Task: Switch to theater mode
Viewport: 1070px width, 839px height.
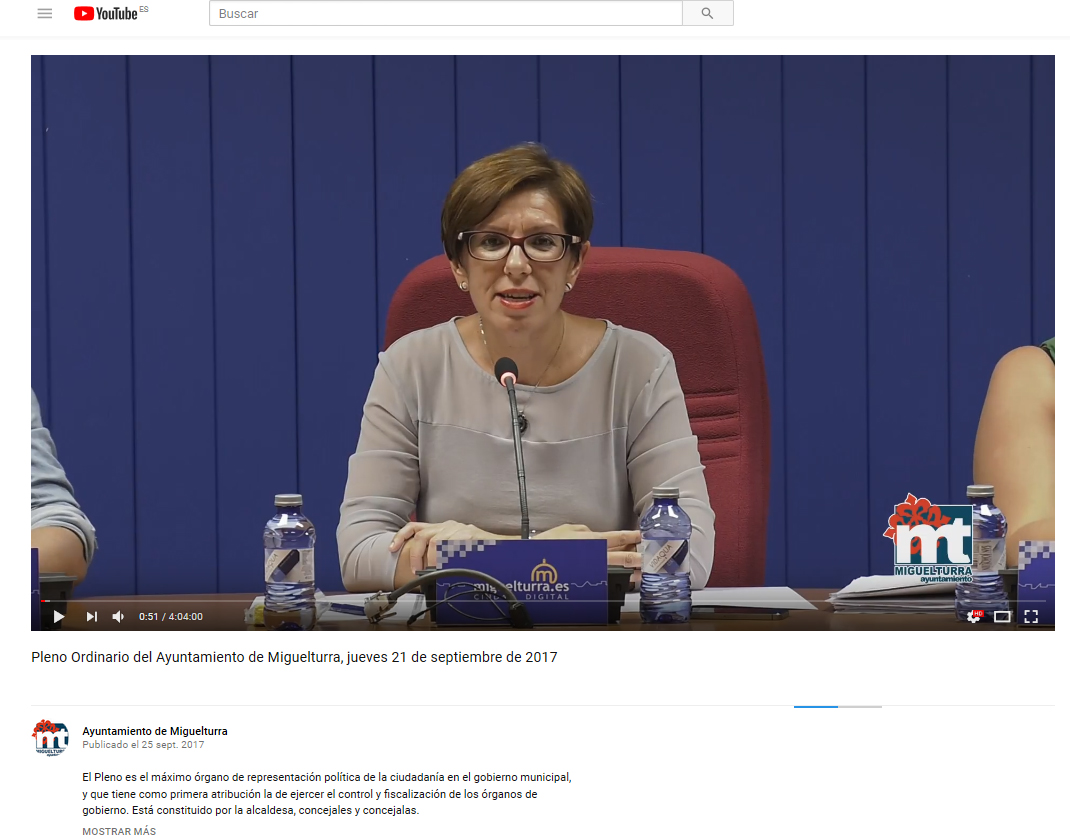Action: coord(1002,616)
